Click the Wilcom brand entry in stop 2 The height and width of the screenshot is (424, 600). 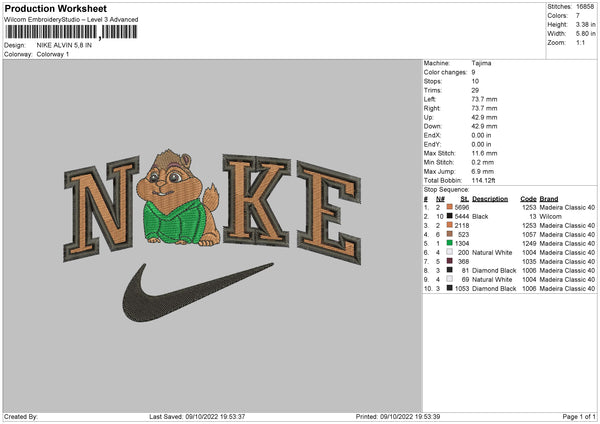click(x=550, y=217)
